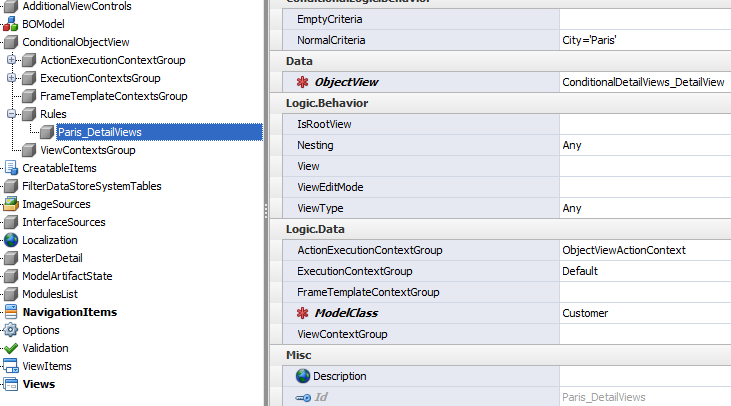731x406 pixels.
Task: Click the NavigationItems list icon
Action: click(11, 312)
